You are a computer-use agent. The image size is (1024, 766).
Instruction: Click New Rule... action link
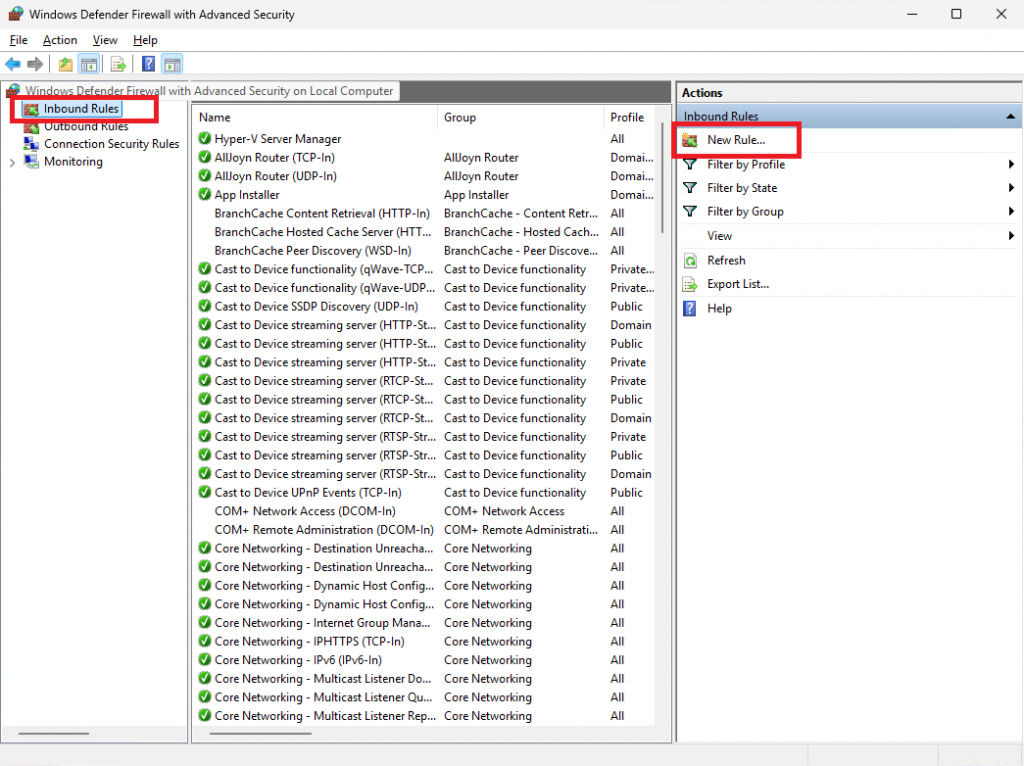[x=736, y=140]
